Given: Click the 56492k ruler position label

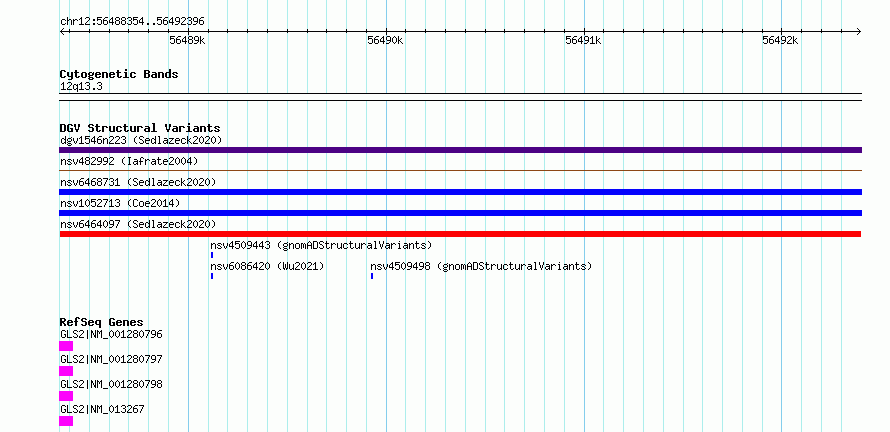Looking at the screenshot, I should point(780,40).
